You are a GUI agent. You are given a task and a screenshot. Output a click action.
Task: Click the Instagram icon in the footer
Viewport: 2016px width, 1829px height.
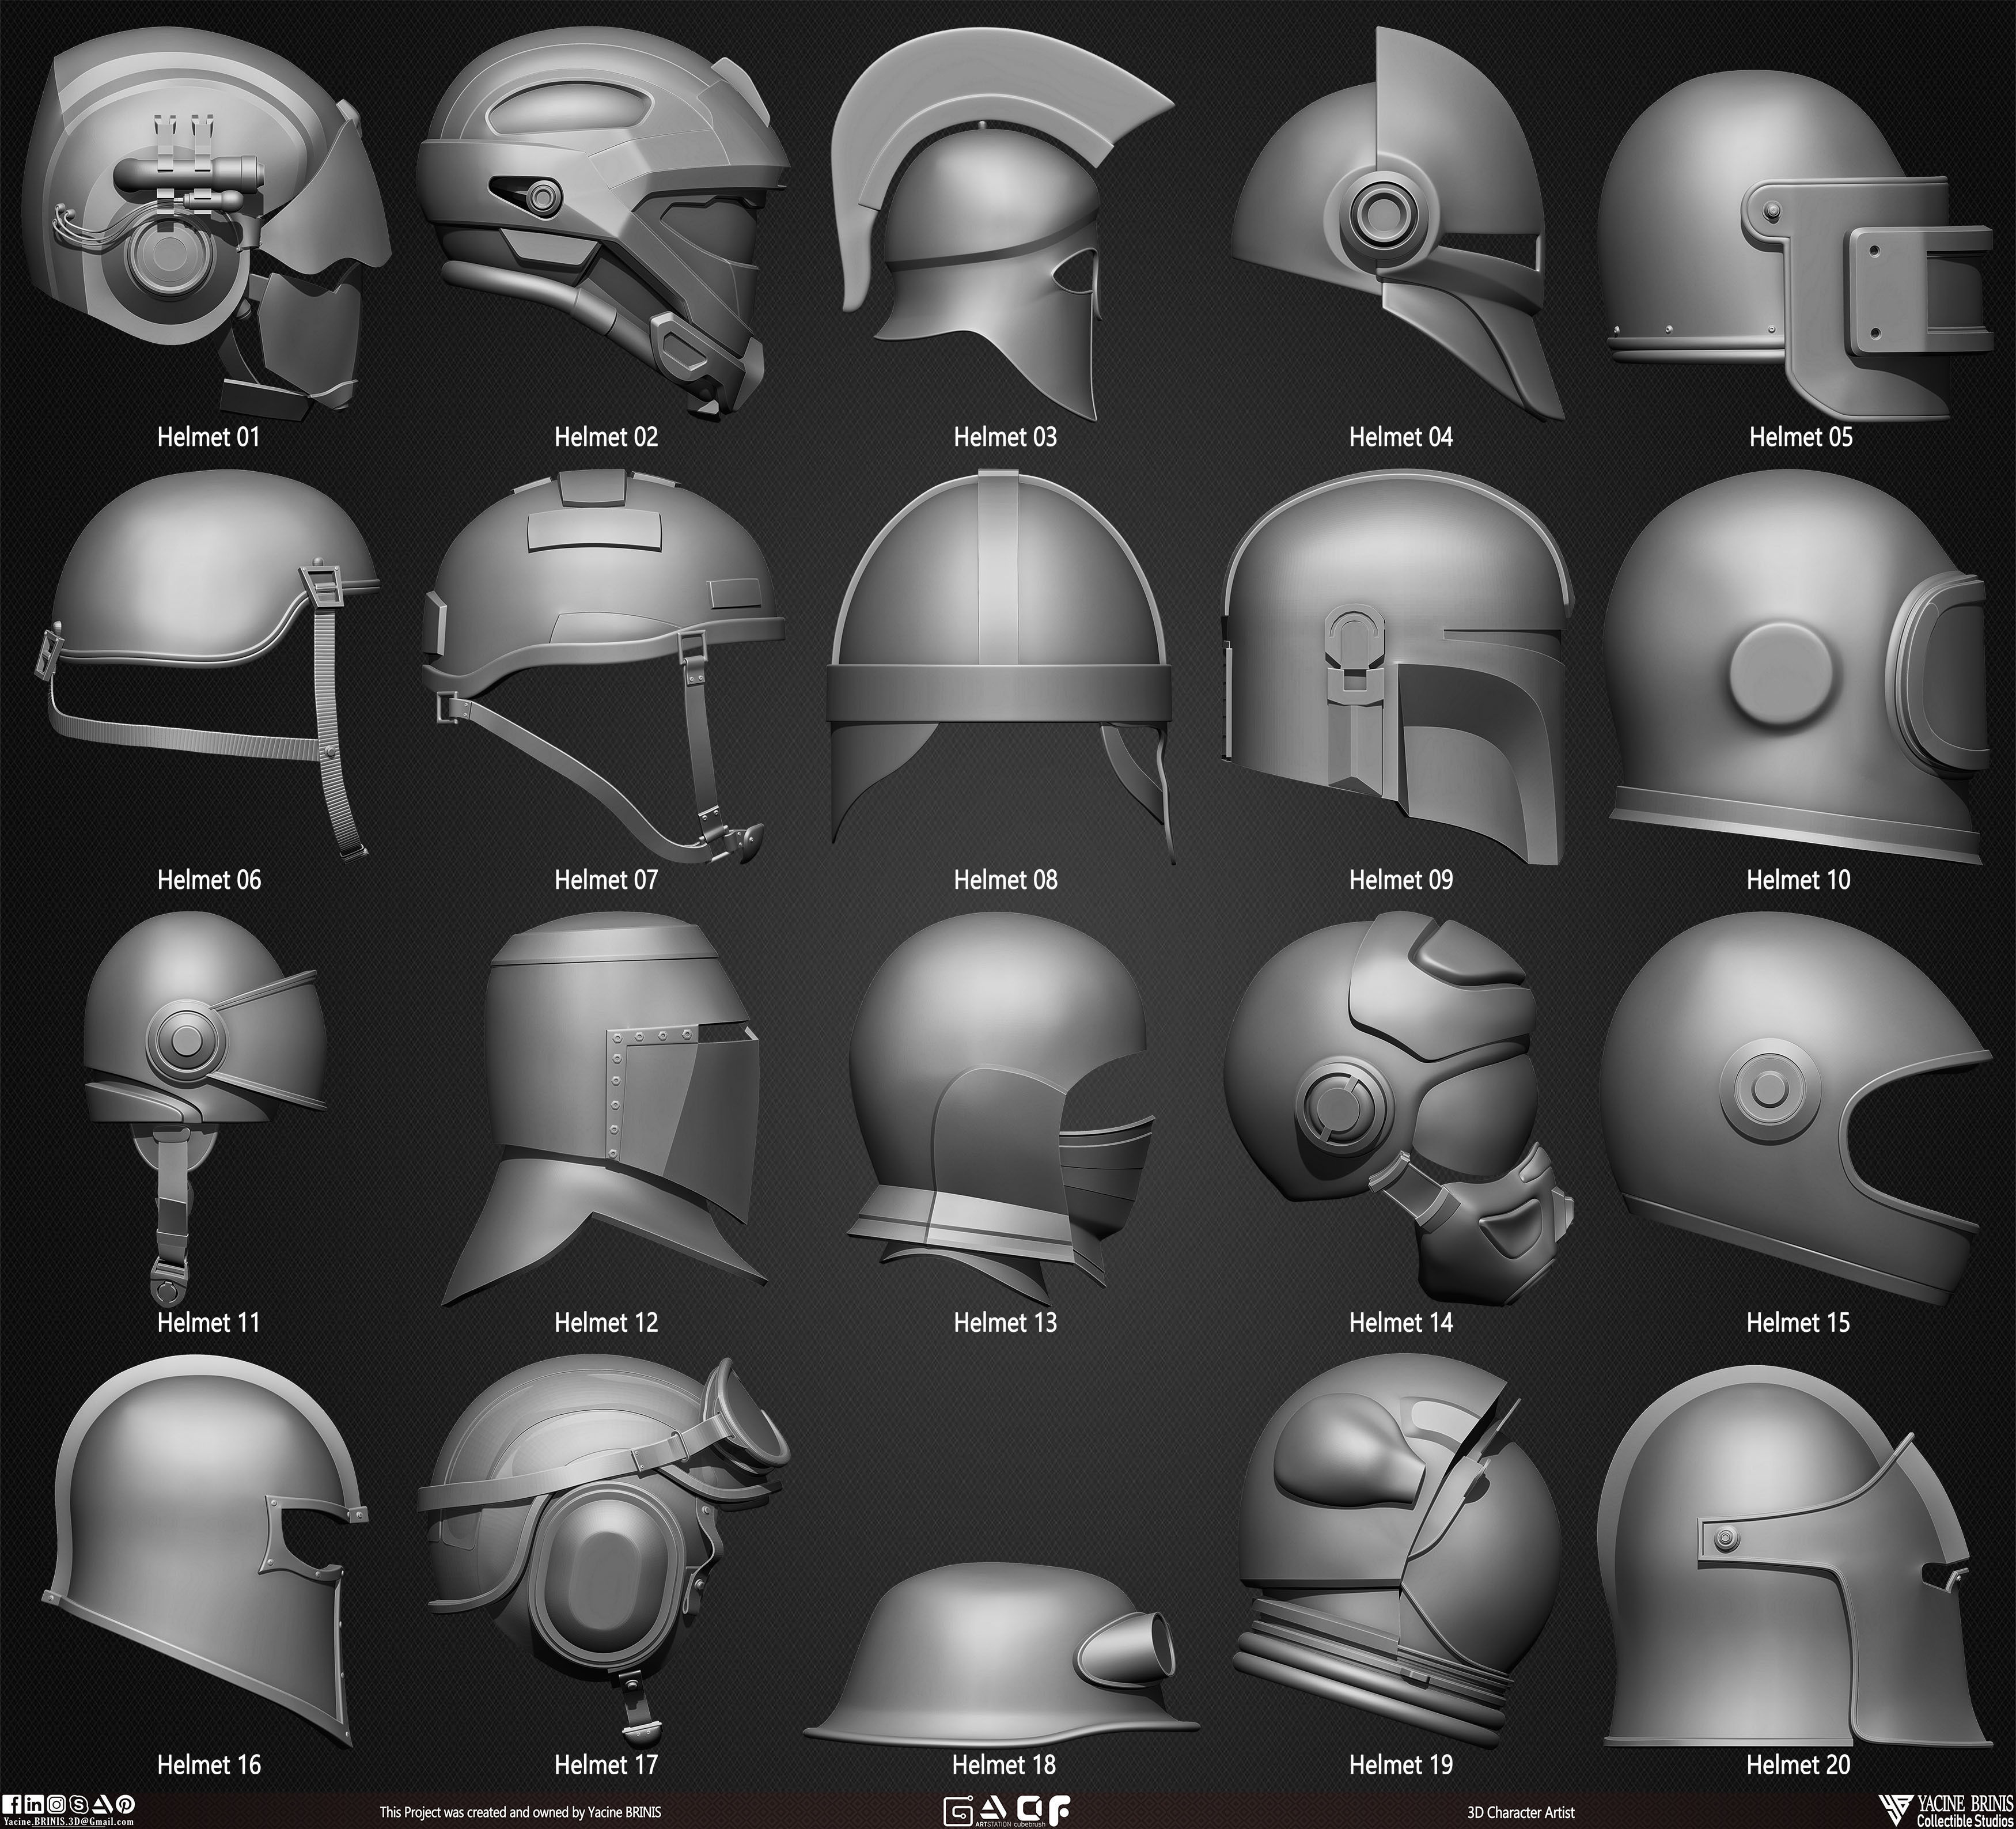click(56, 1804)
